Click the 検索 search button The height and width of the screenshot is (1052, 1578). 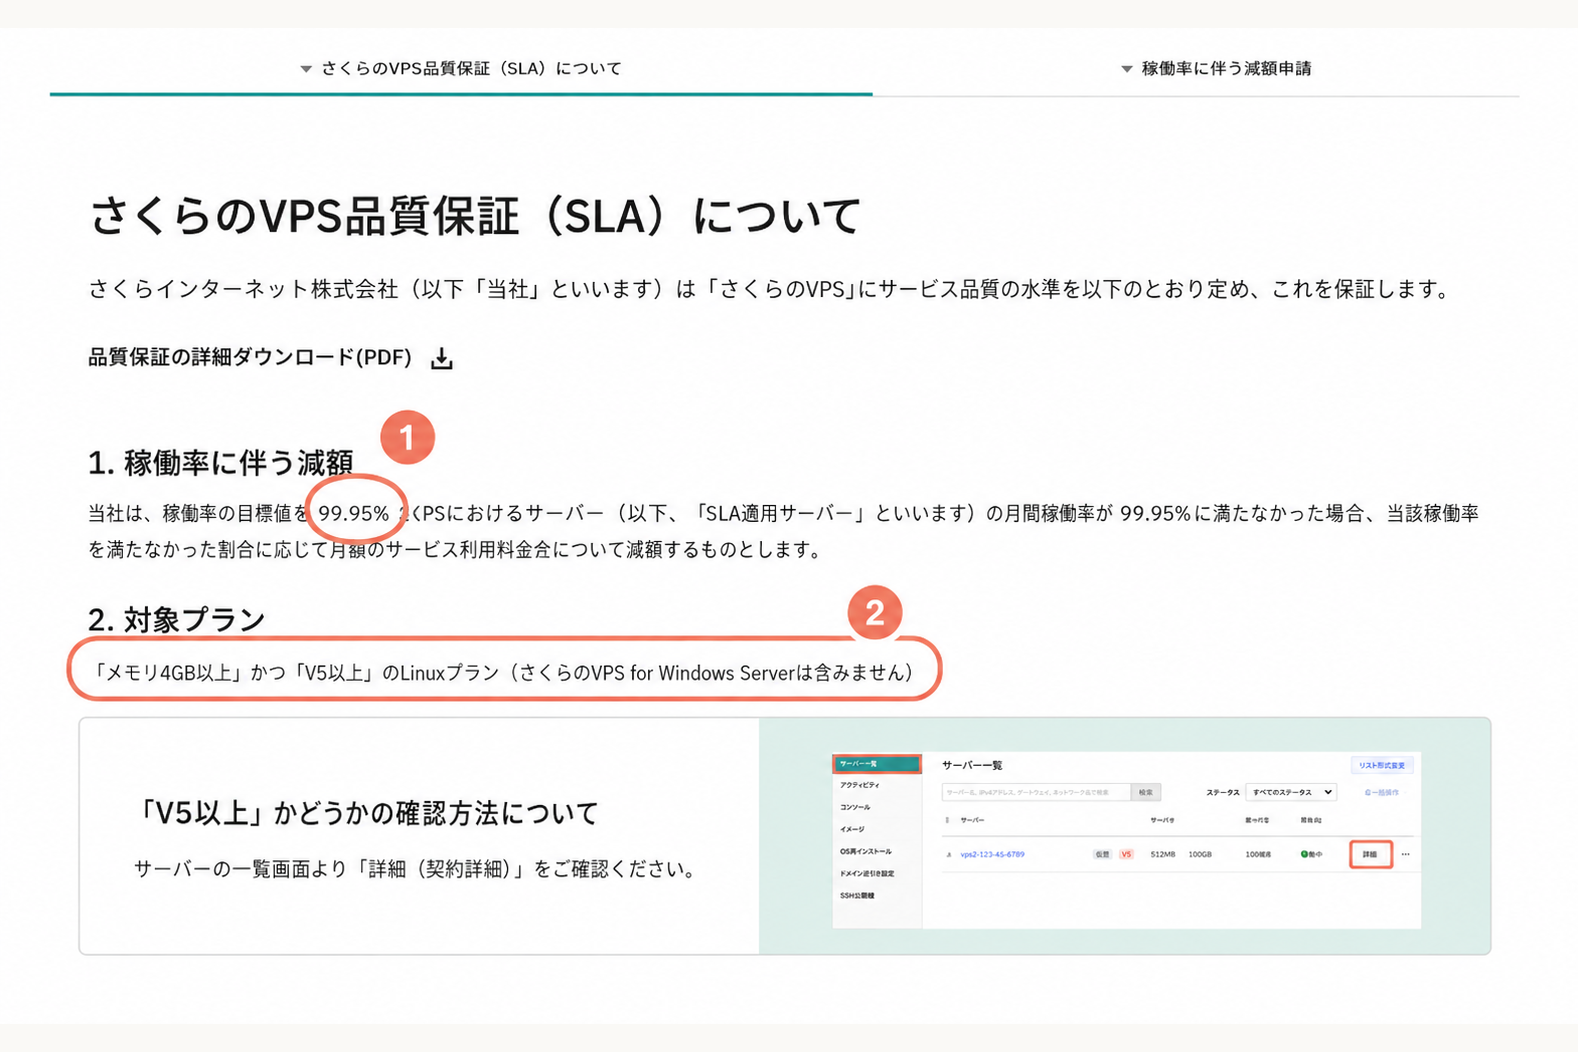1146,792
